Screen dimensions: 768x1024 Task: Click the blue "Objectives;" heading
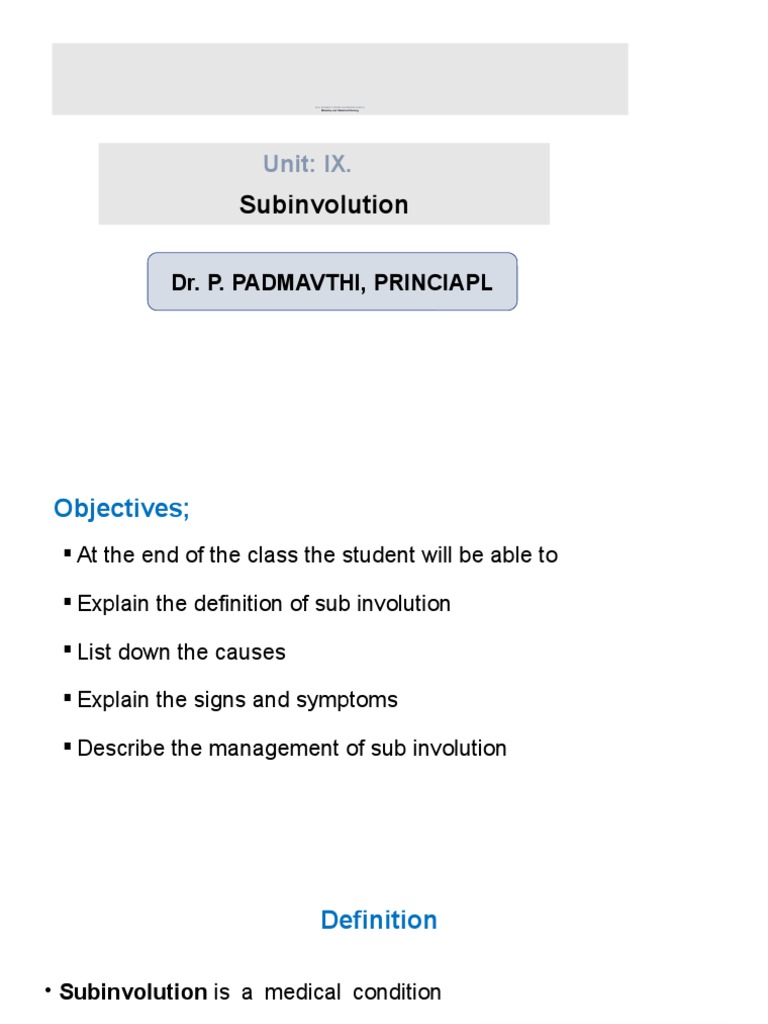(x=122, y=508)
